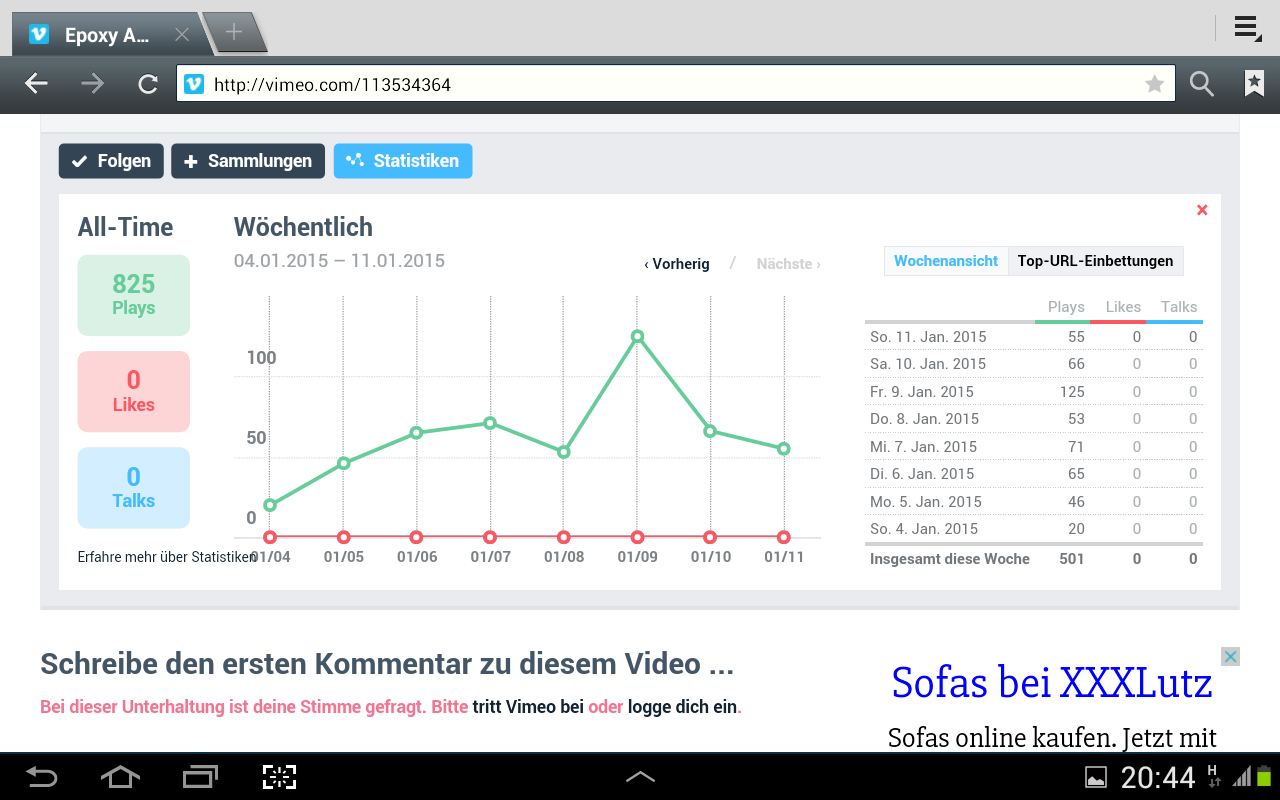Open the 'Sofas bei XXXLutz' ad link
This screenshot has width=1280, height=800.
click(x=1052, y=683)
